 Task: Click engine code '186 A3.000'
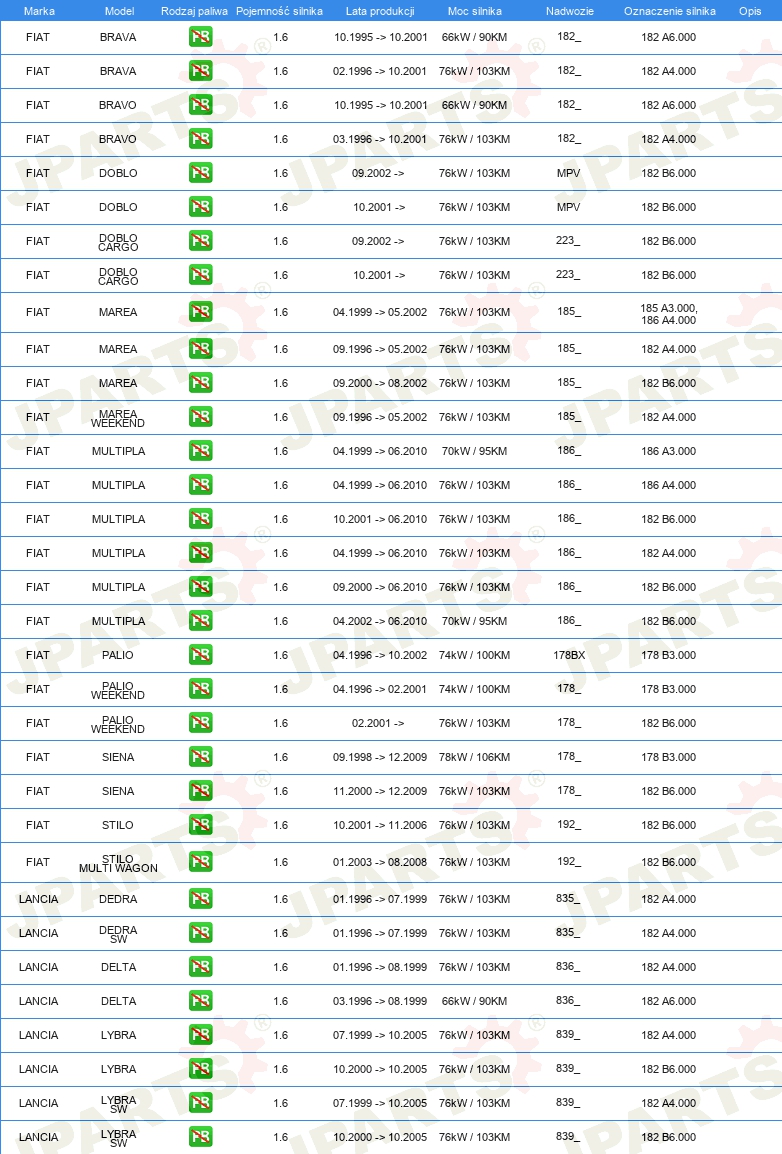[669, 451]
